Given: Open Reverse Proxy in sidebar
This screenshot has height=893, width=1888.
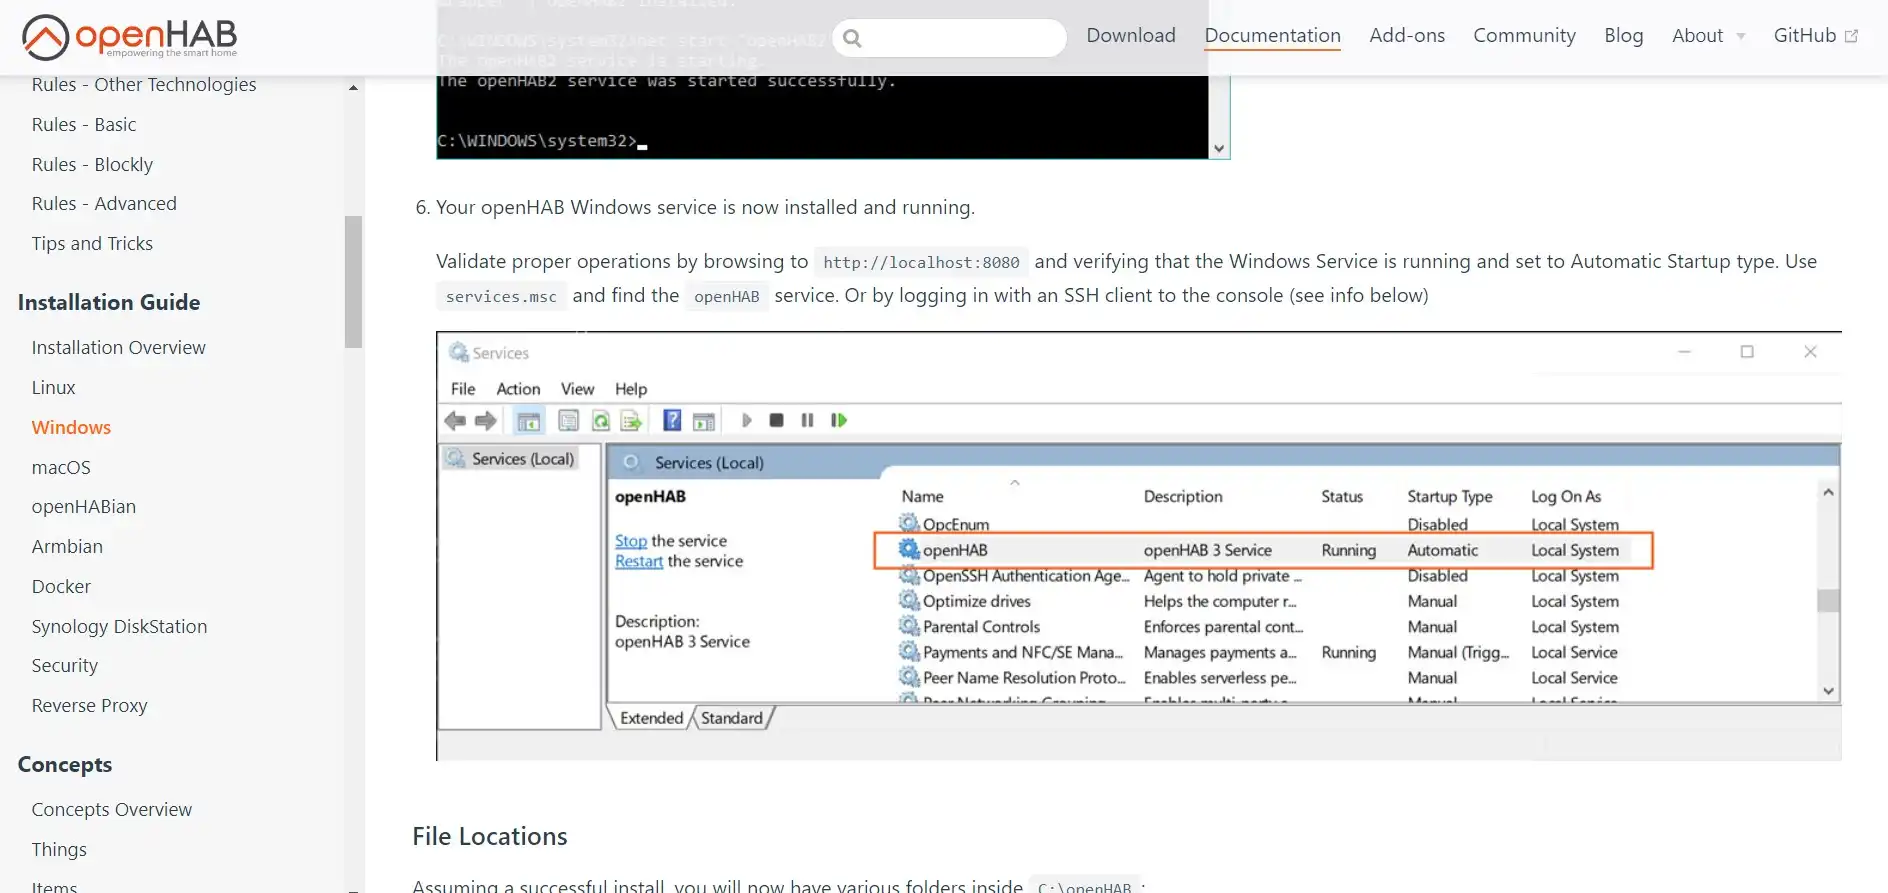Looking at the screenshot, I should pyautogui.click(x=89, y=705).
